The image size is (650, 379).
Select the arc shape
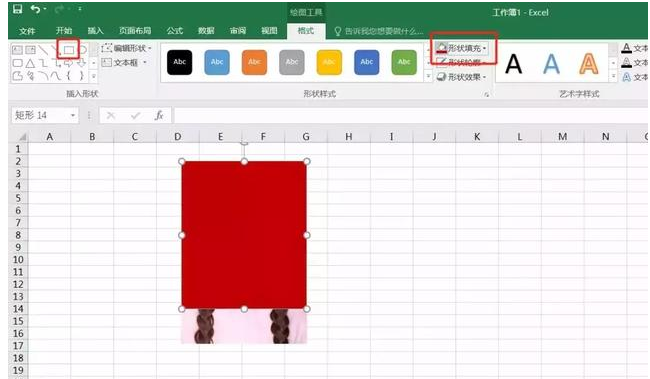point(43,76)
